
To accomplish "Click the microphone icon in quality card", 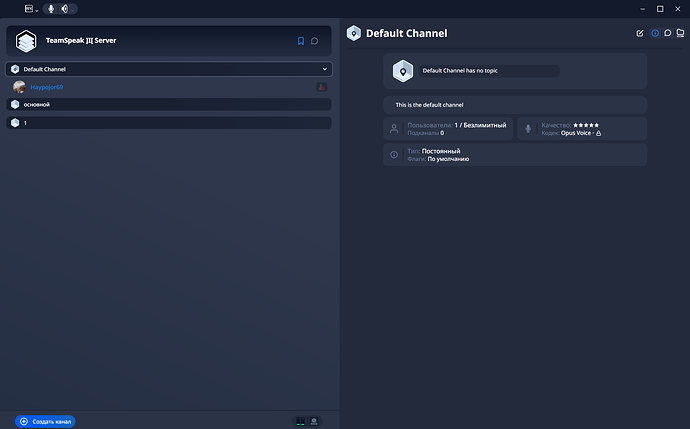I will point(528,128).
